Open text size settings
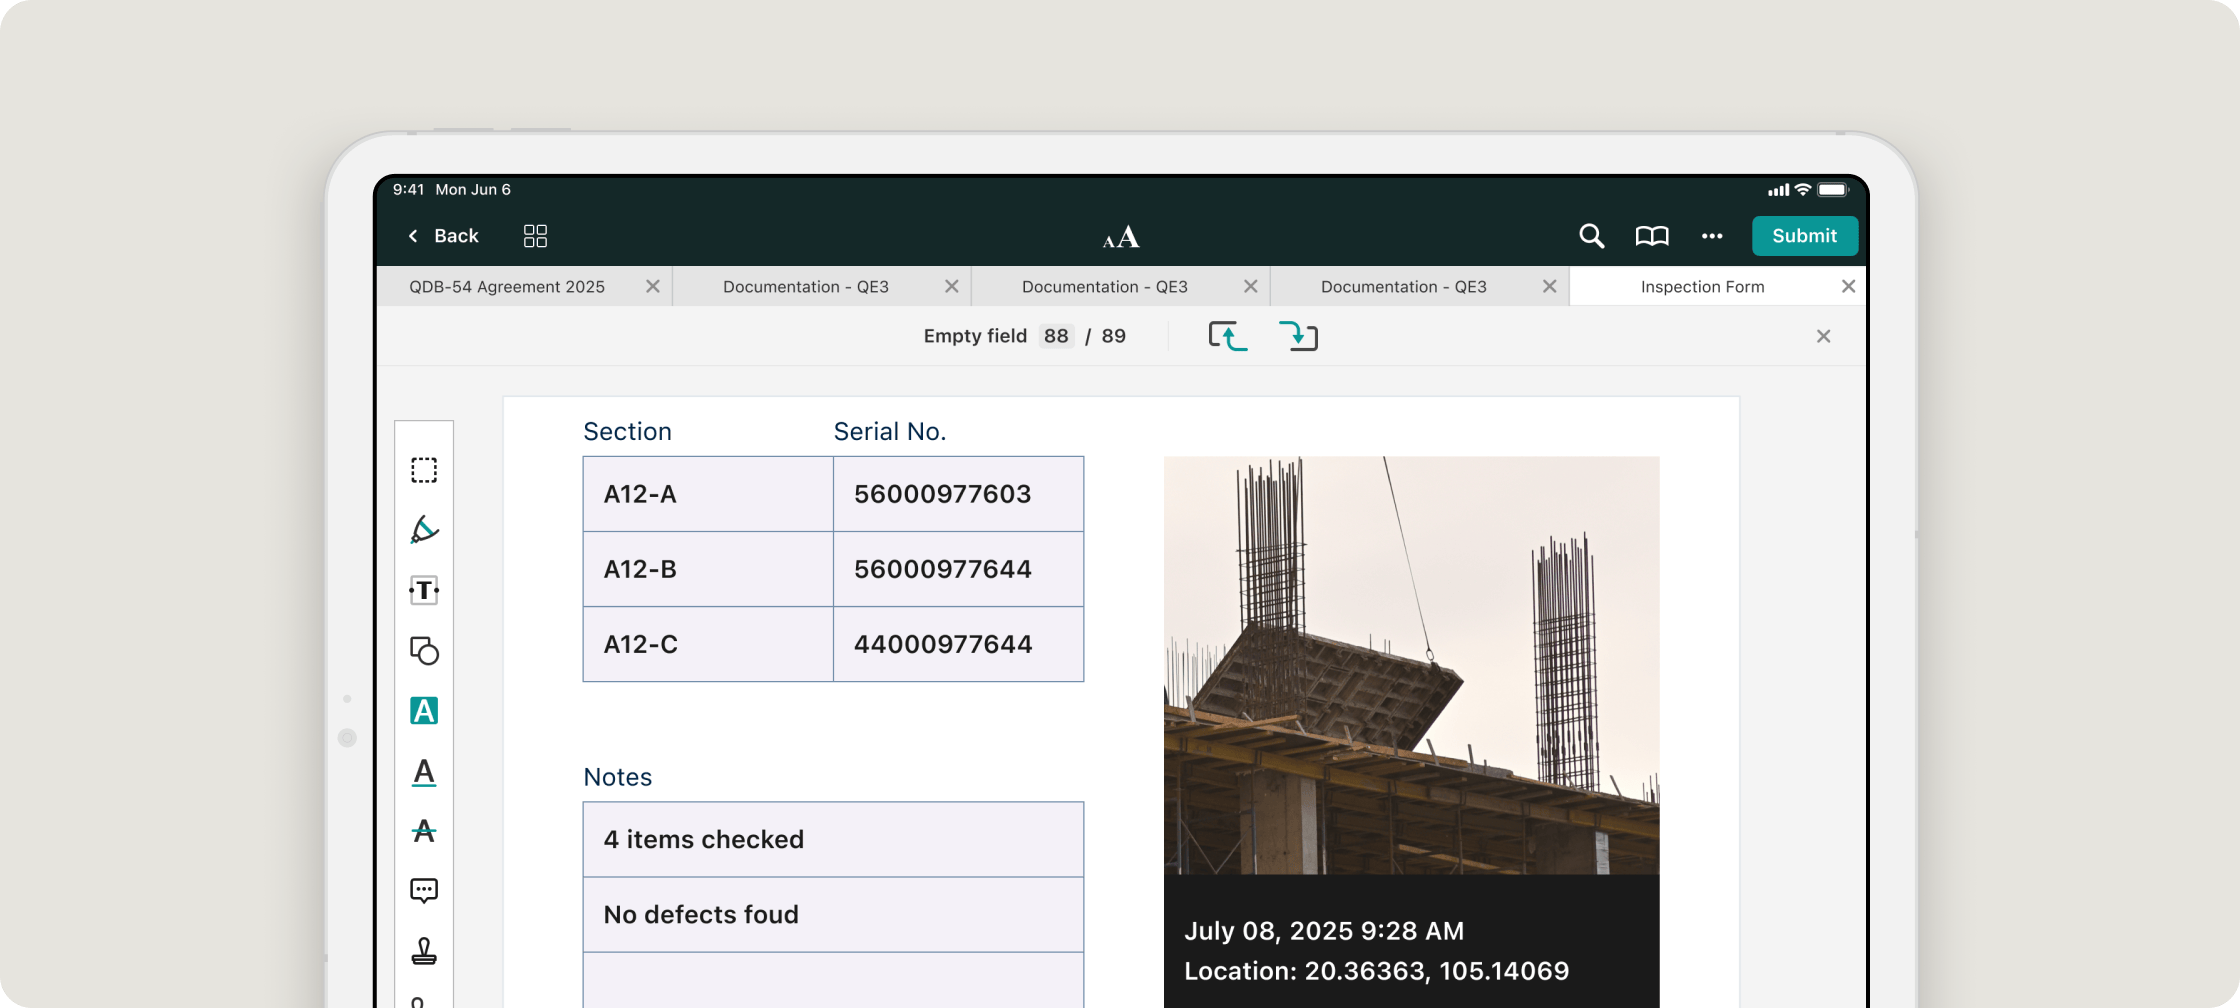Image resolution: width=2240 pixels, height=1008 pixels. click(x=1121, y=237)
